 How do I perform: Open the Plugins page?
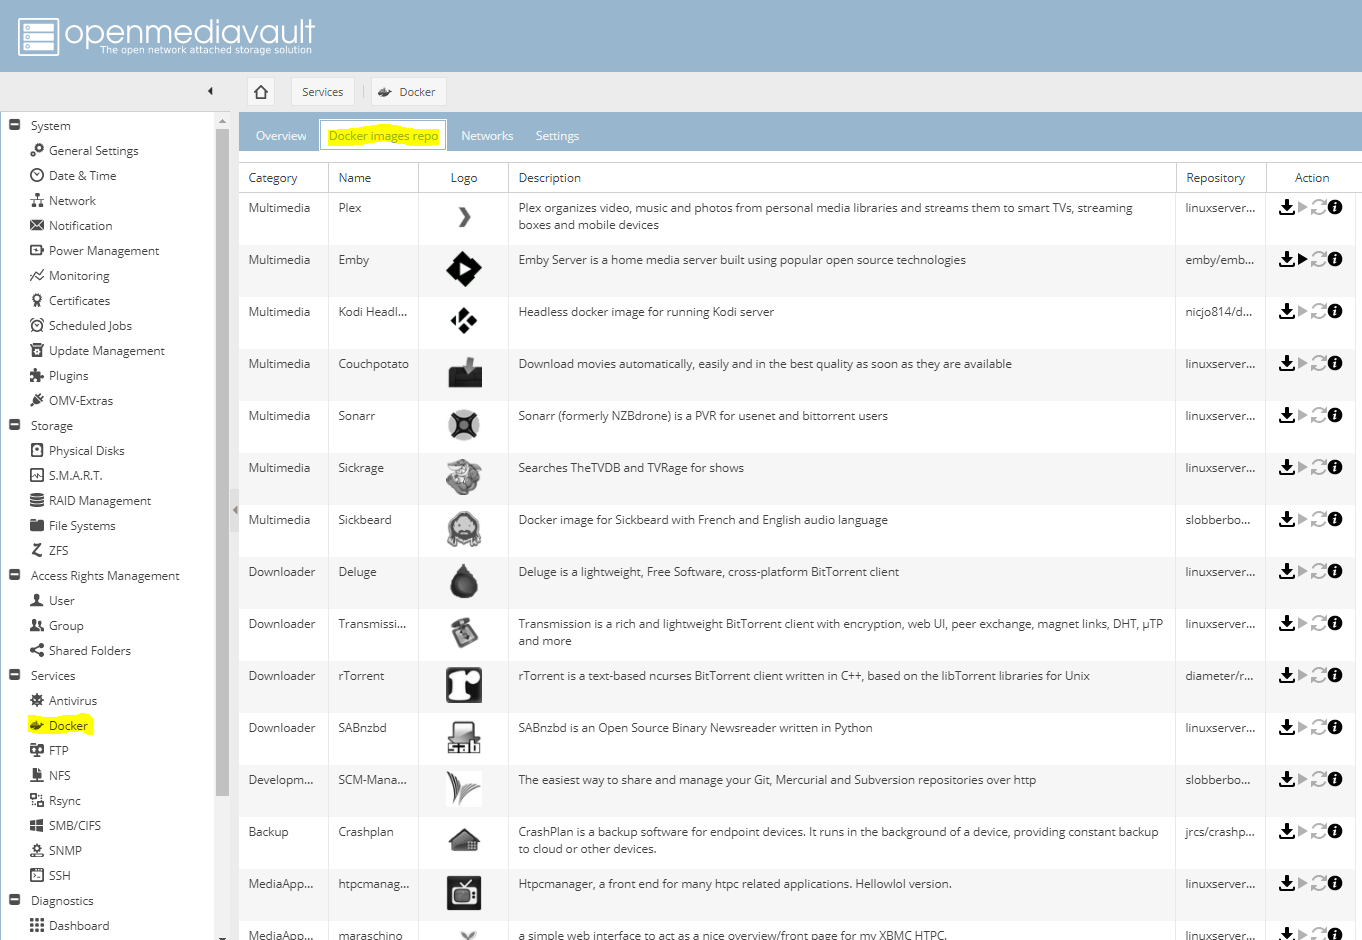68,375
